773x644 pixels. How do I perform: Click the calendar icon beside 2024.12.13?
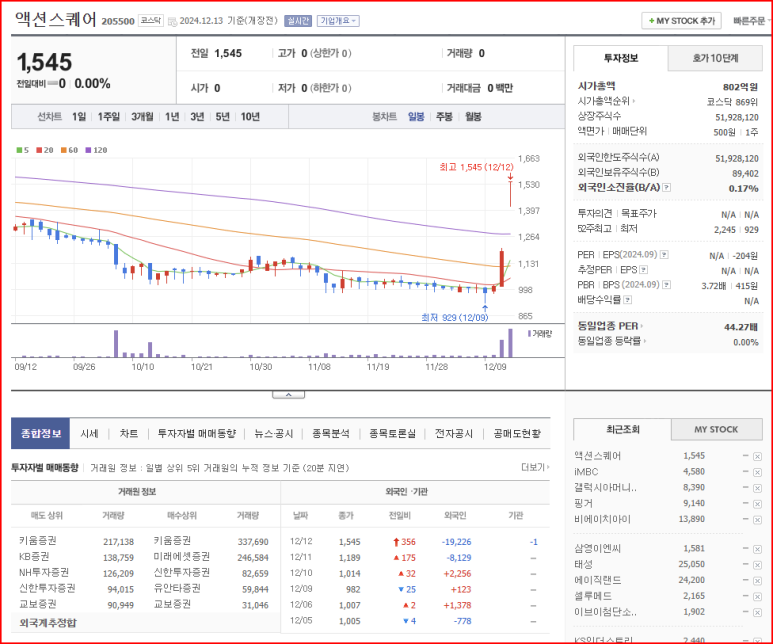point(172,21)
